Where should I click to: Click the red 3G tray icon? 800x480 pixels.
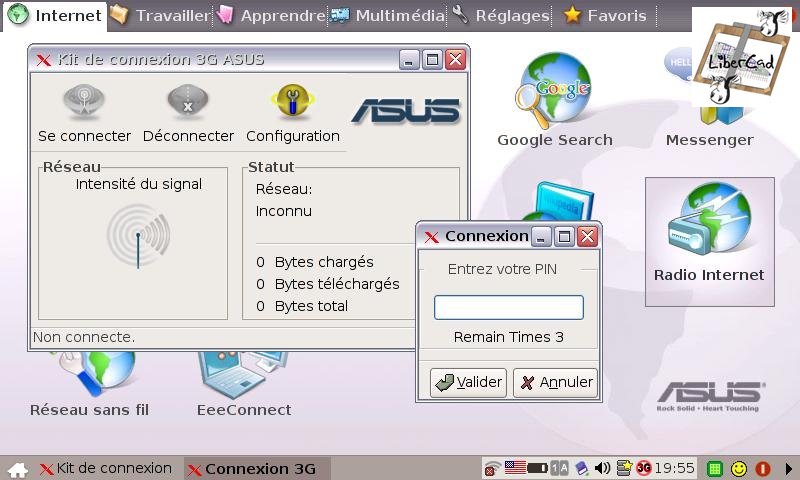(x=644, y=468)
